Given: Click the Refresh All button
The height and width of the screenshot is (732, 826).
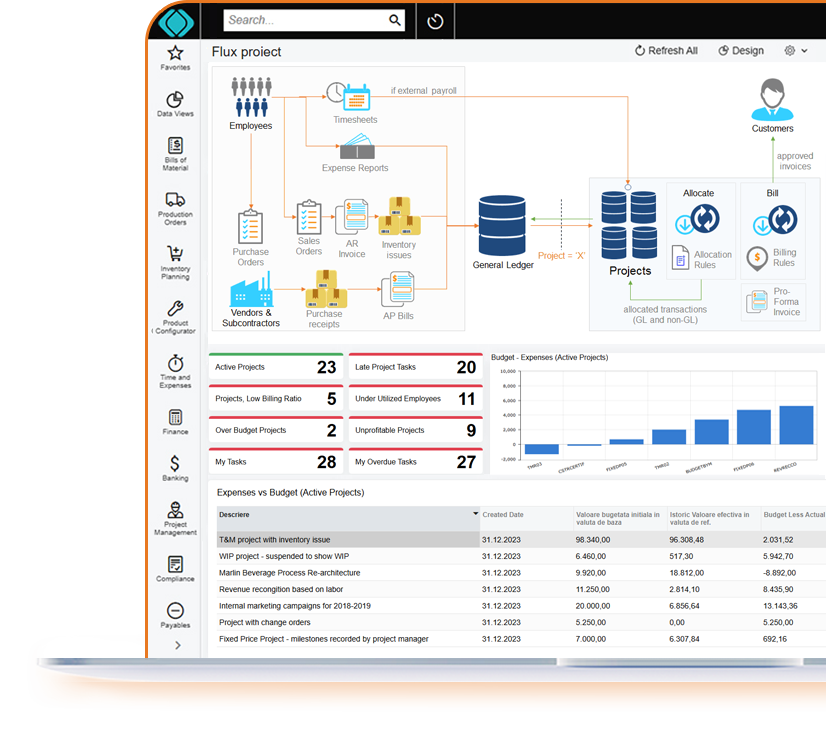Looking at the screenshot, I should coord(666,51).
